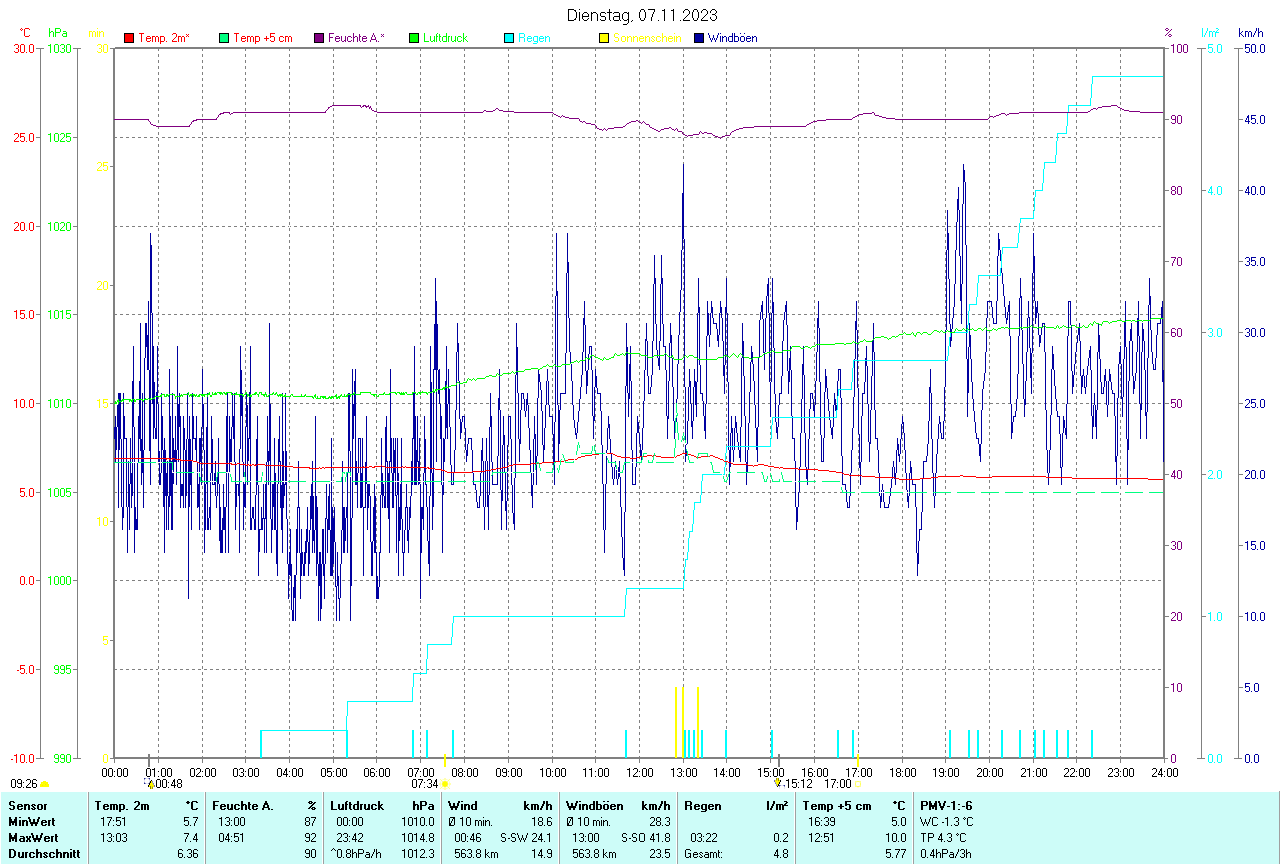Click the average temperature value 6.36

click(188, 853)
